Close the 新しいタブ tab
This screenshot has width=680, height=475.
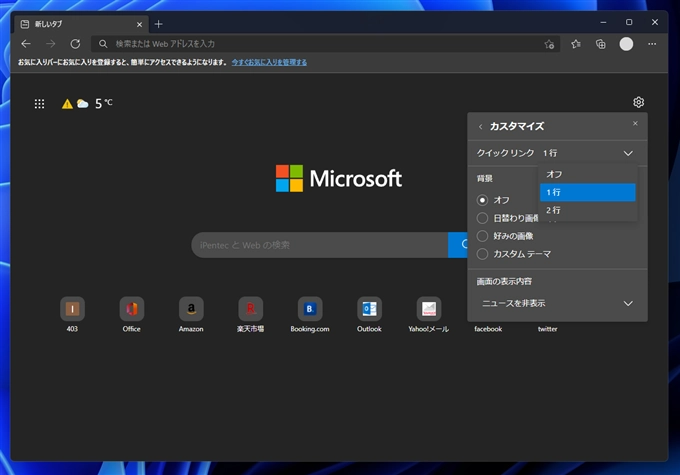click(x=139, y=24)
